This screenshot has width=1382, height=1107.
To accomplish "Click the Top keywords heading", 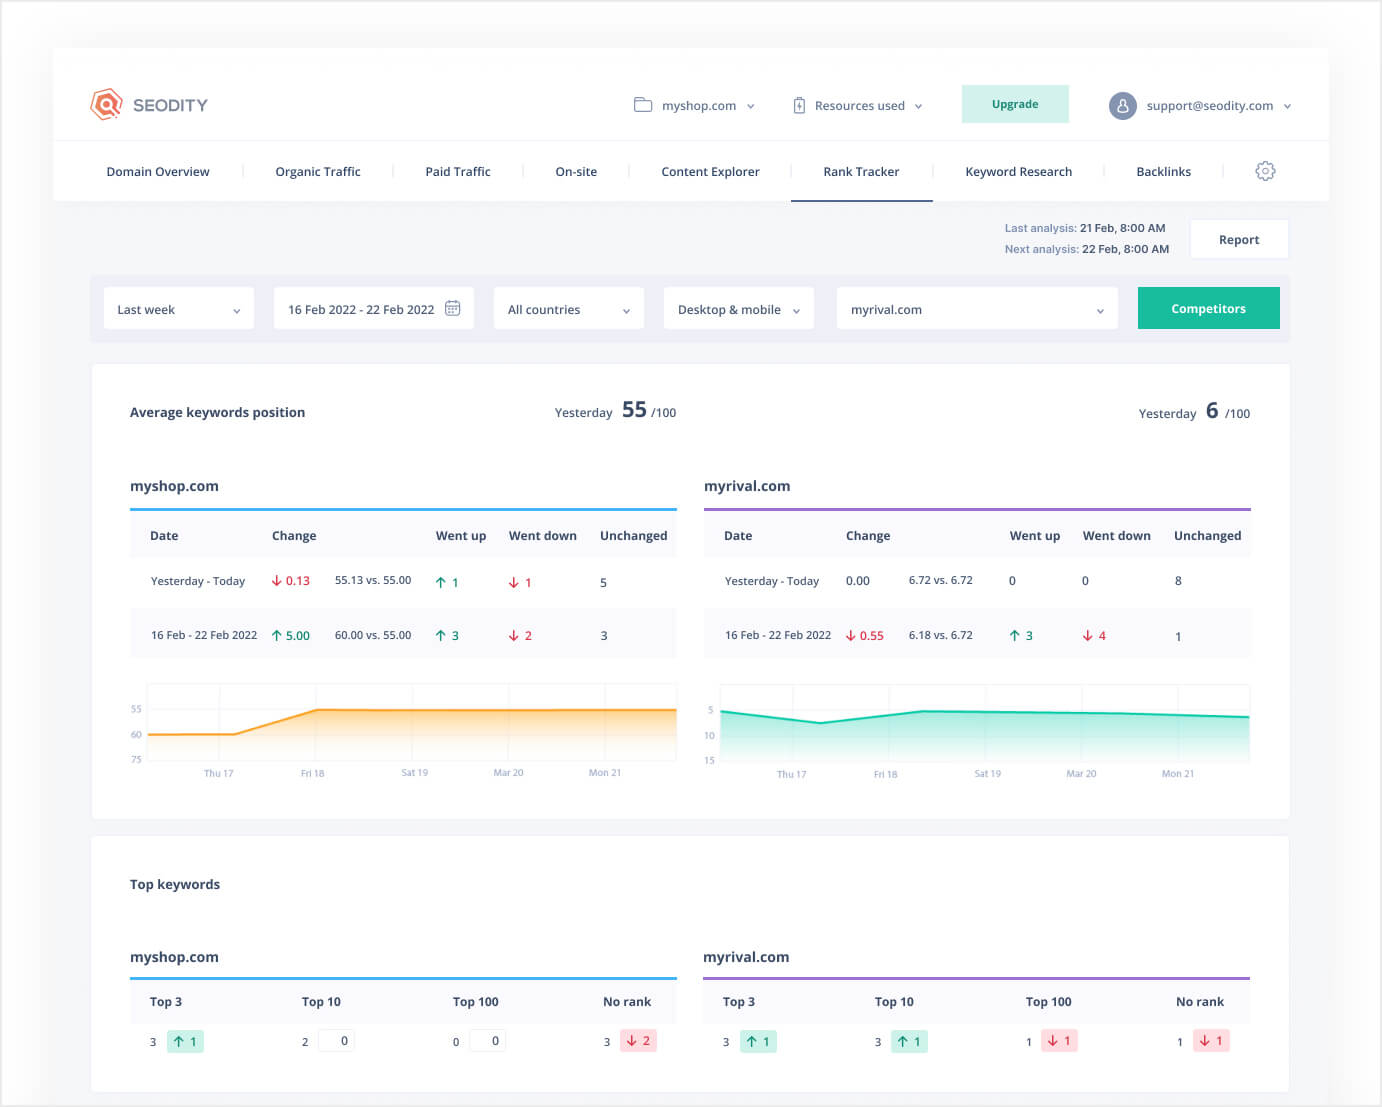I will pos(175,884).
